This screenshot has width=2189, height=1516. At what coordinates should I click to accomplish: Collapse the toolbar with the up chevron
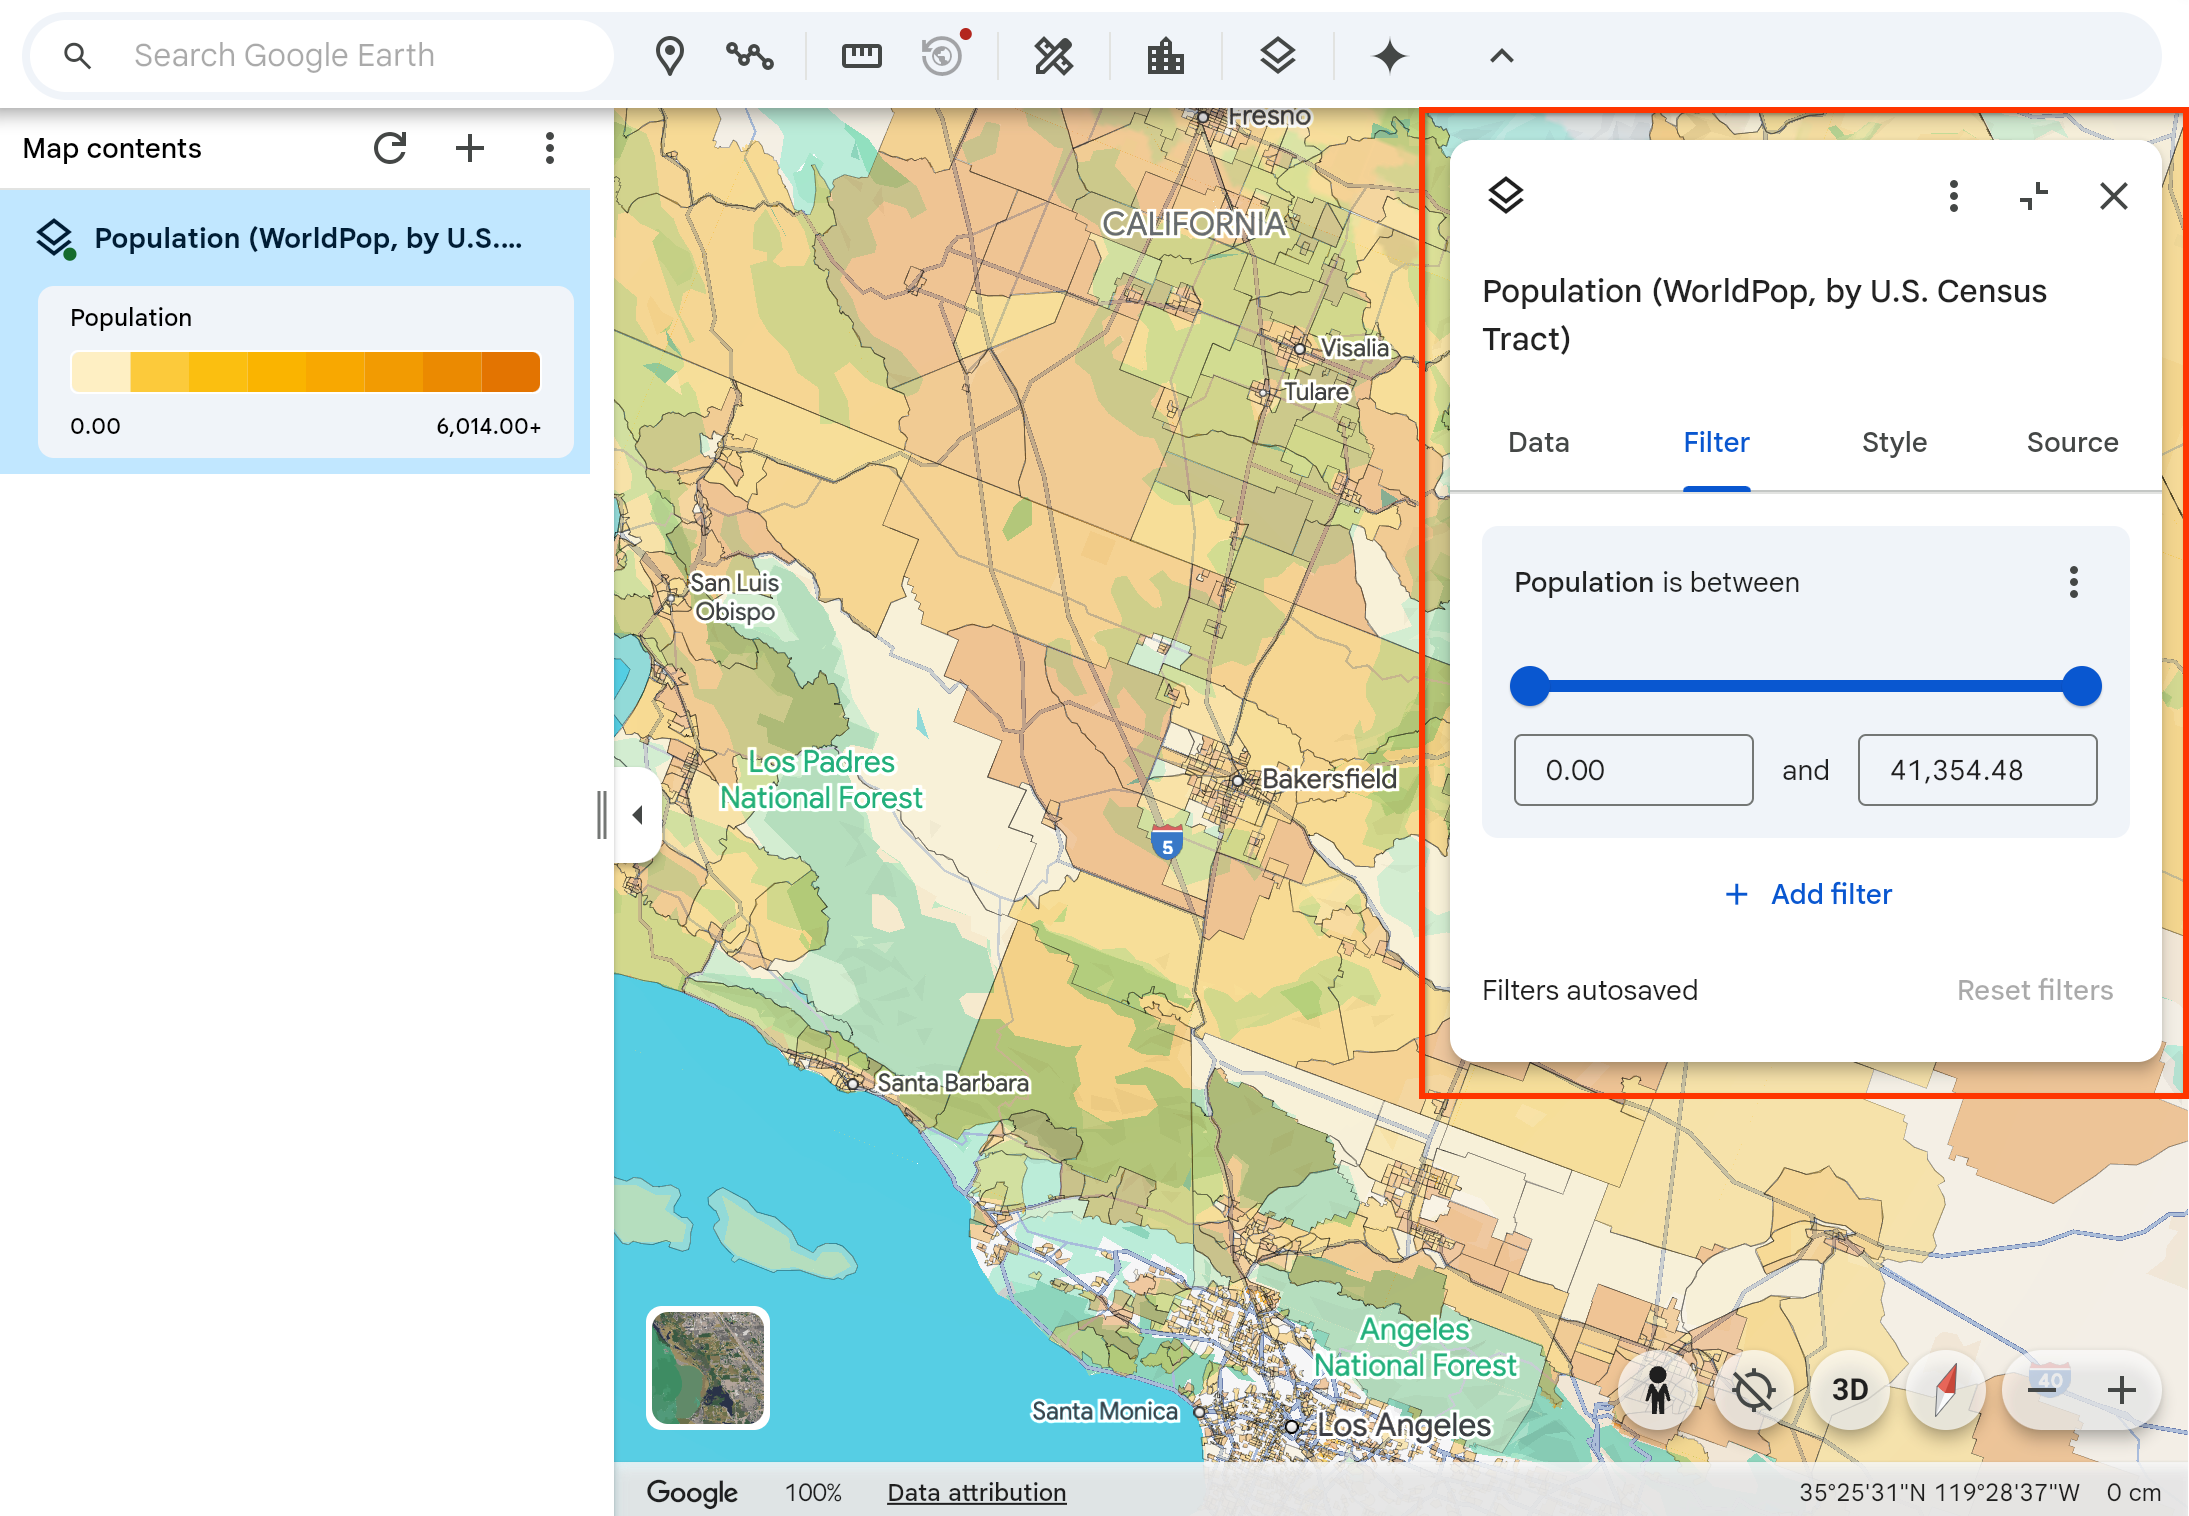click(x=1501, y=56)
